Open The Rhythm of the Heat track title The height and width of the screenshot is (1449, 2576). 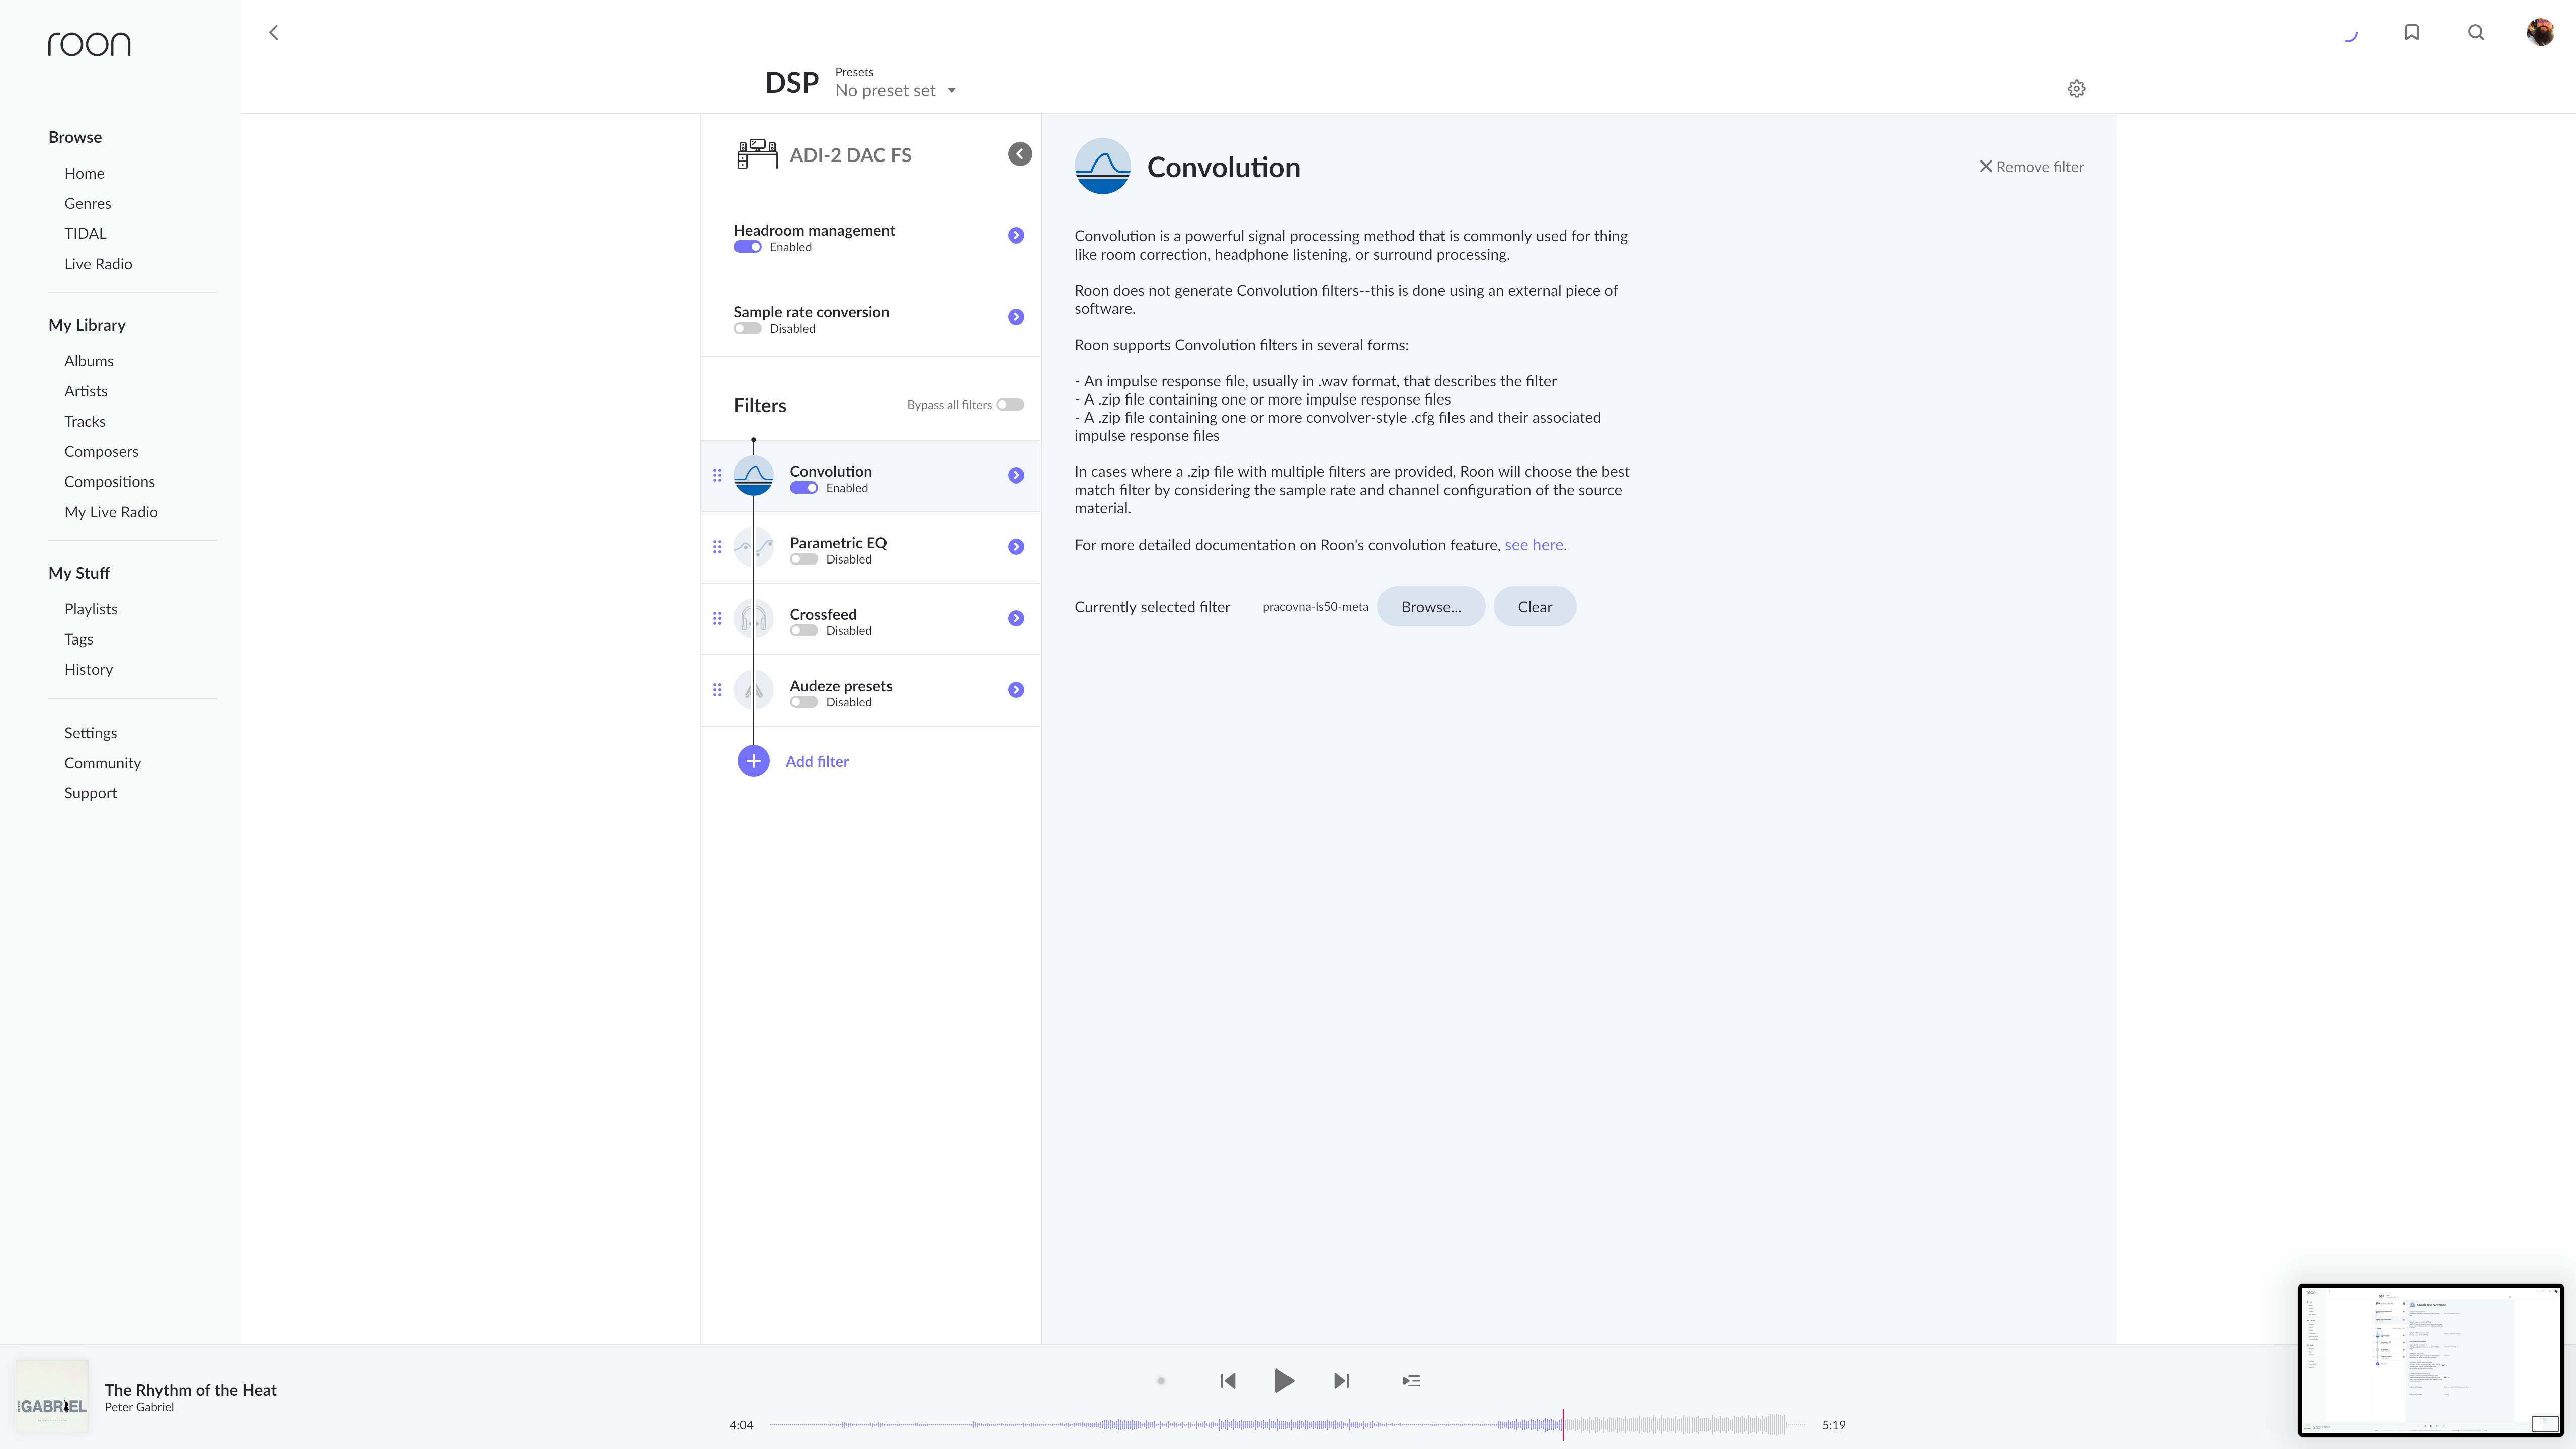190,1390
